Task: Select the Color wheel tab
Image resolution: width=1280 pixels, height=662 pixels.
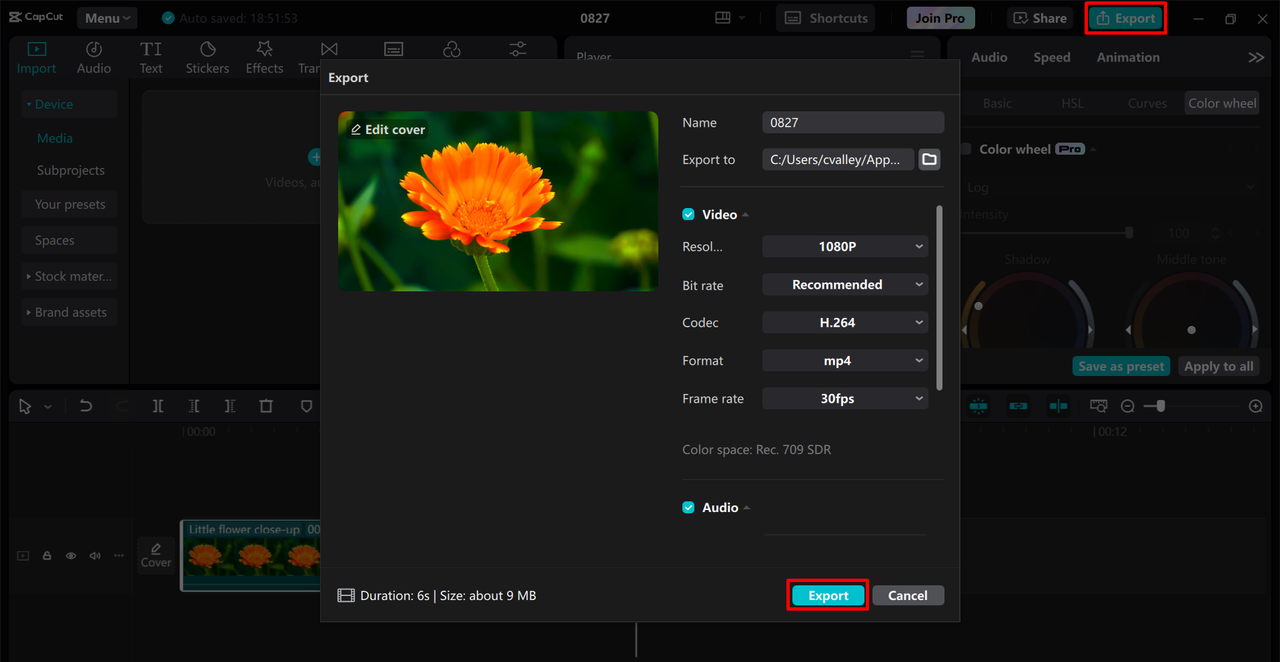Action: [1222, 103]
